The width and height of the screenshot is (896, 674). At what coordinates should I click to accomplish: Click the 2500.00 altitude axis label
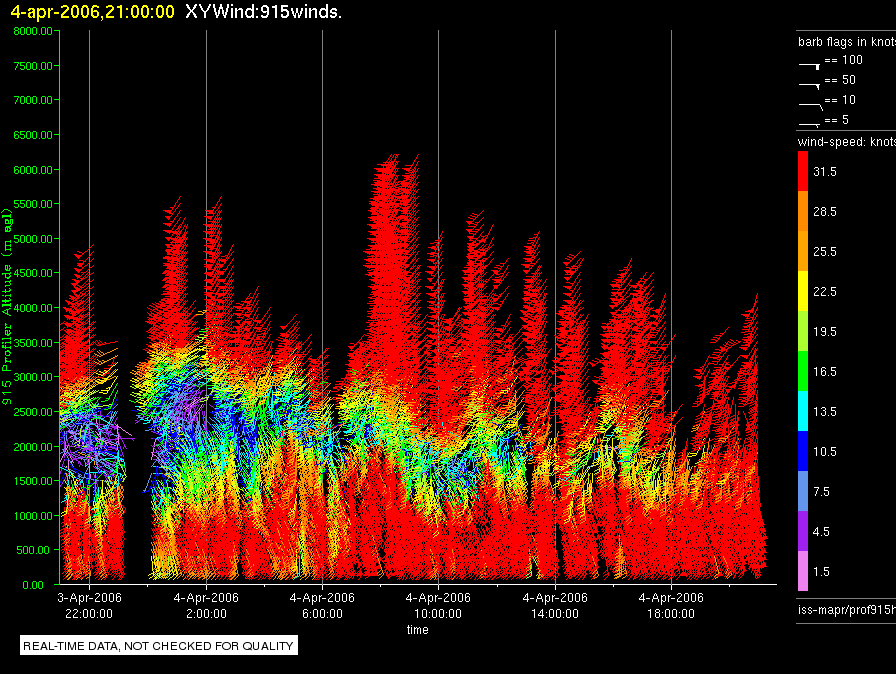click(x=33, y=412)
